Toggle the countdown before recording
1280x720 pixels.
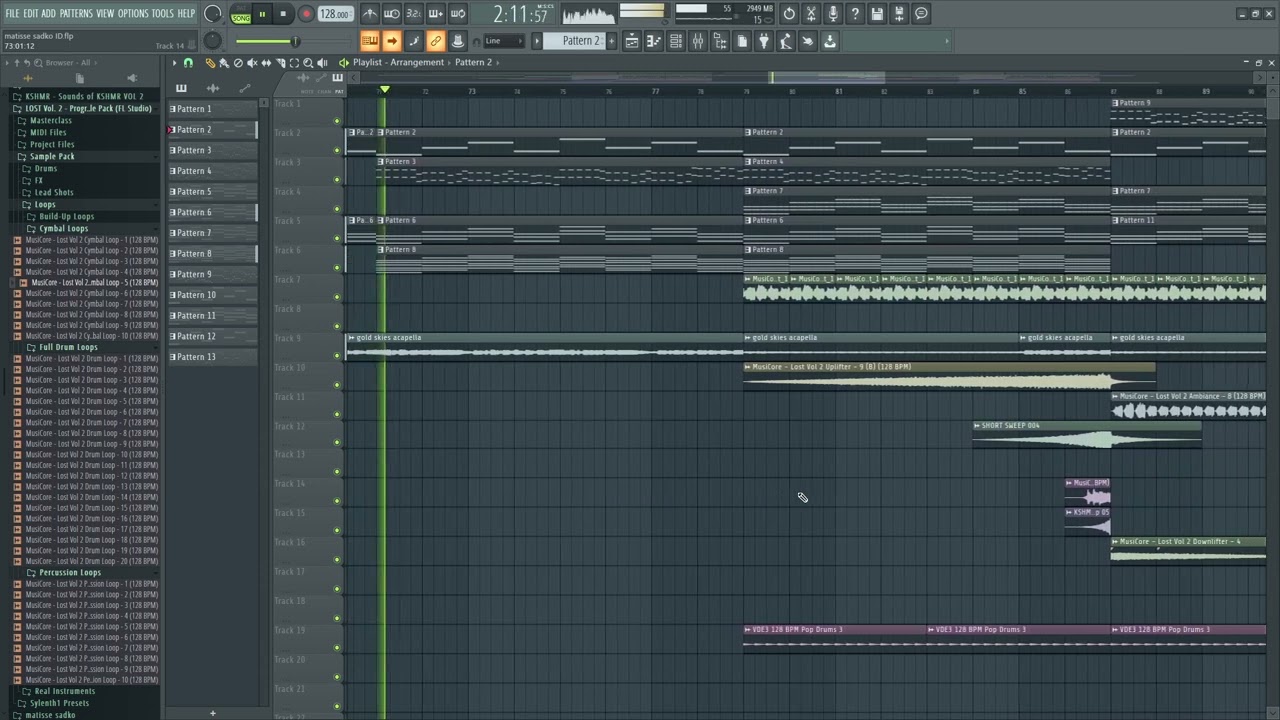(x=414, y=14)
